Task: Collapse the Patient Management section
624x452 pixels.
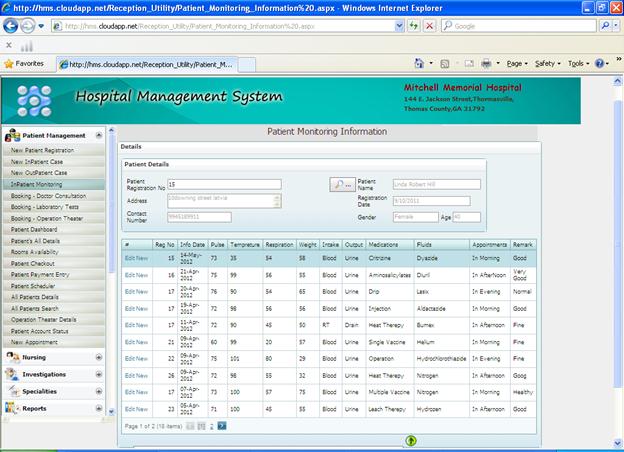Action: [x=98, y=135]
